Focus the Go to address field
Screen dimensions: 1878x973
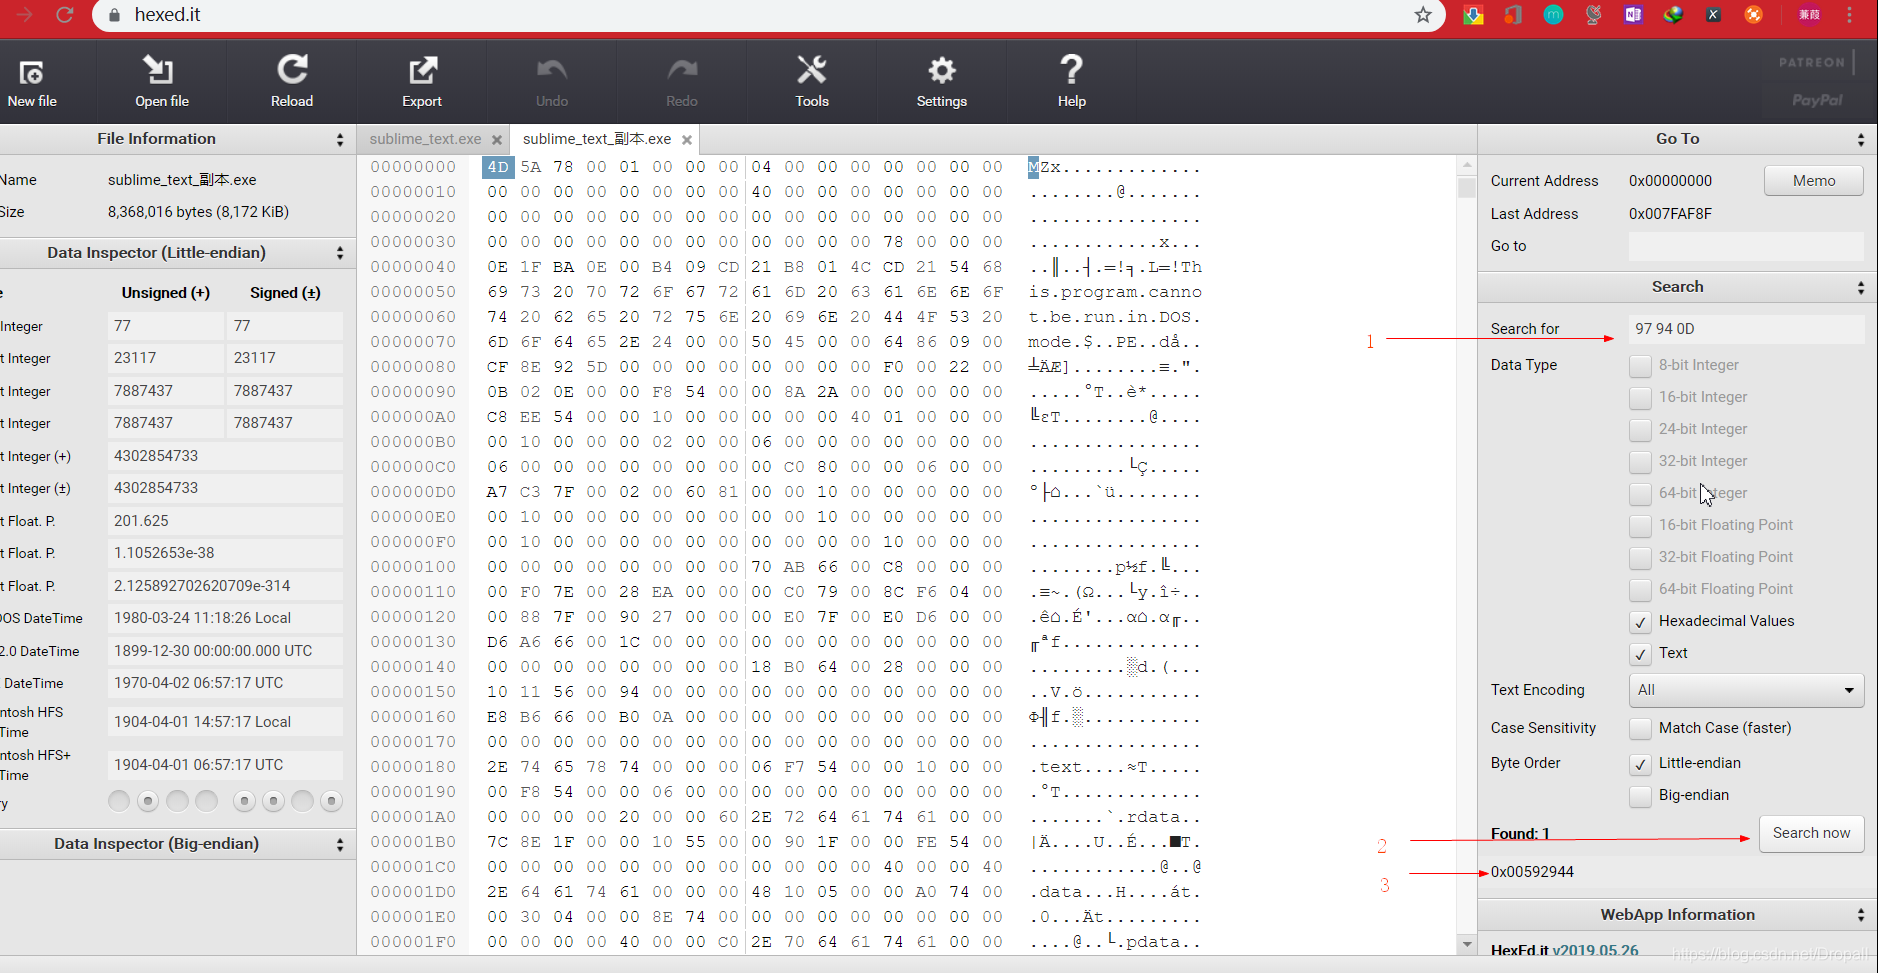click(1746, 246)
